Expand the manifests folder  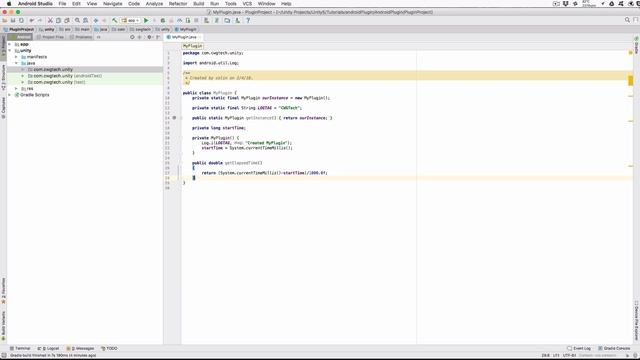pyautogui.click(x=16, y=57)
